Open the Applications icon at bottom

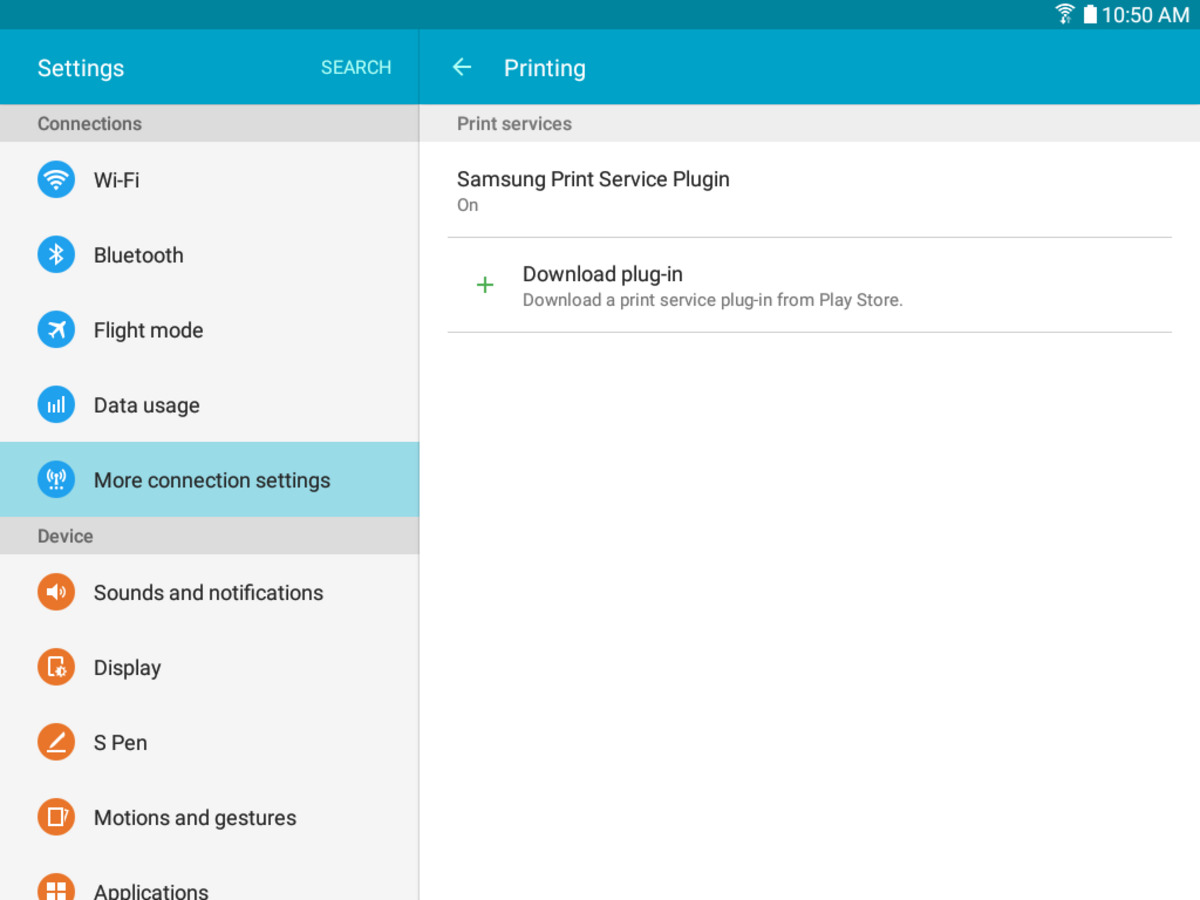click(56, 888)
